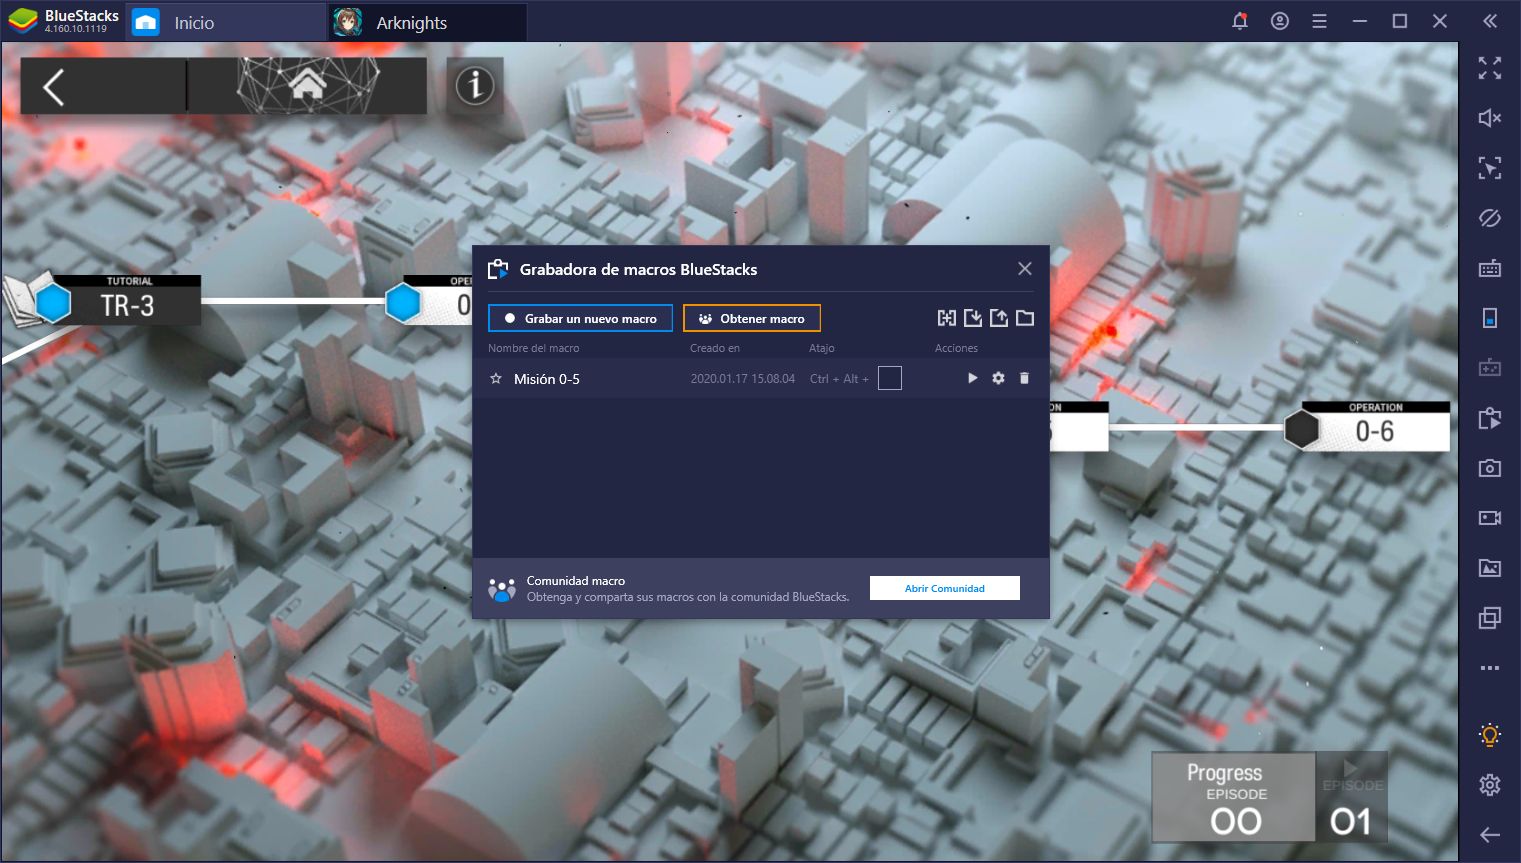
Task: Click the sidebar back arrow
Action: point(1490,835)
